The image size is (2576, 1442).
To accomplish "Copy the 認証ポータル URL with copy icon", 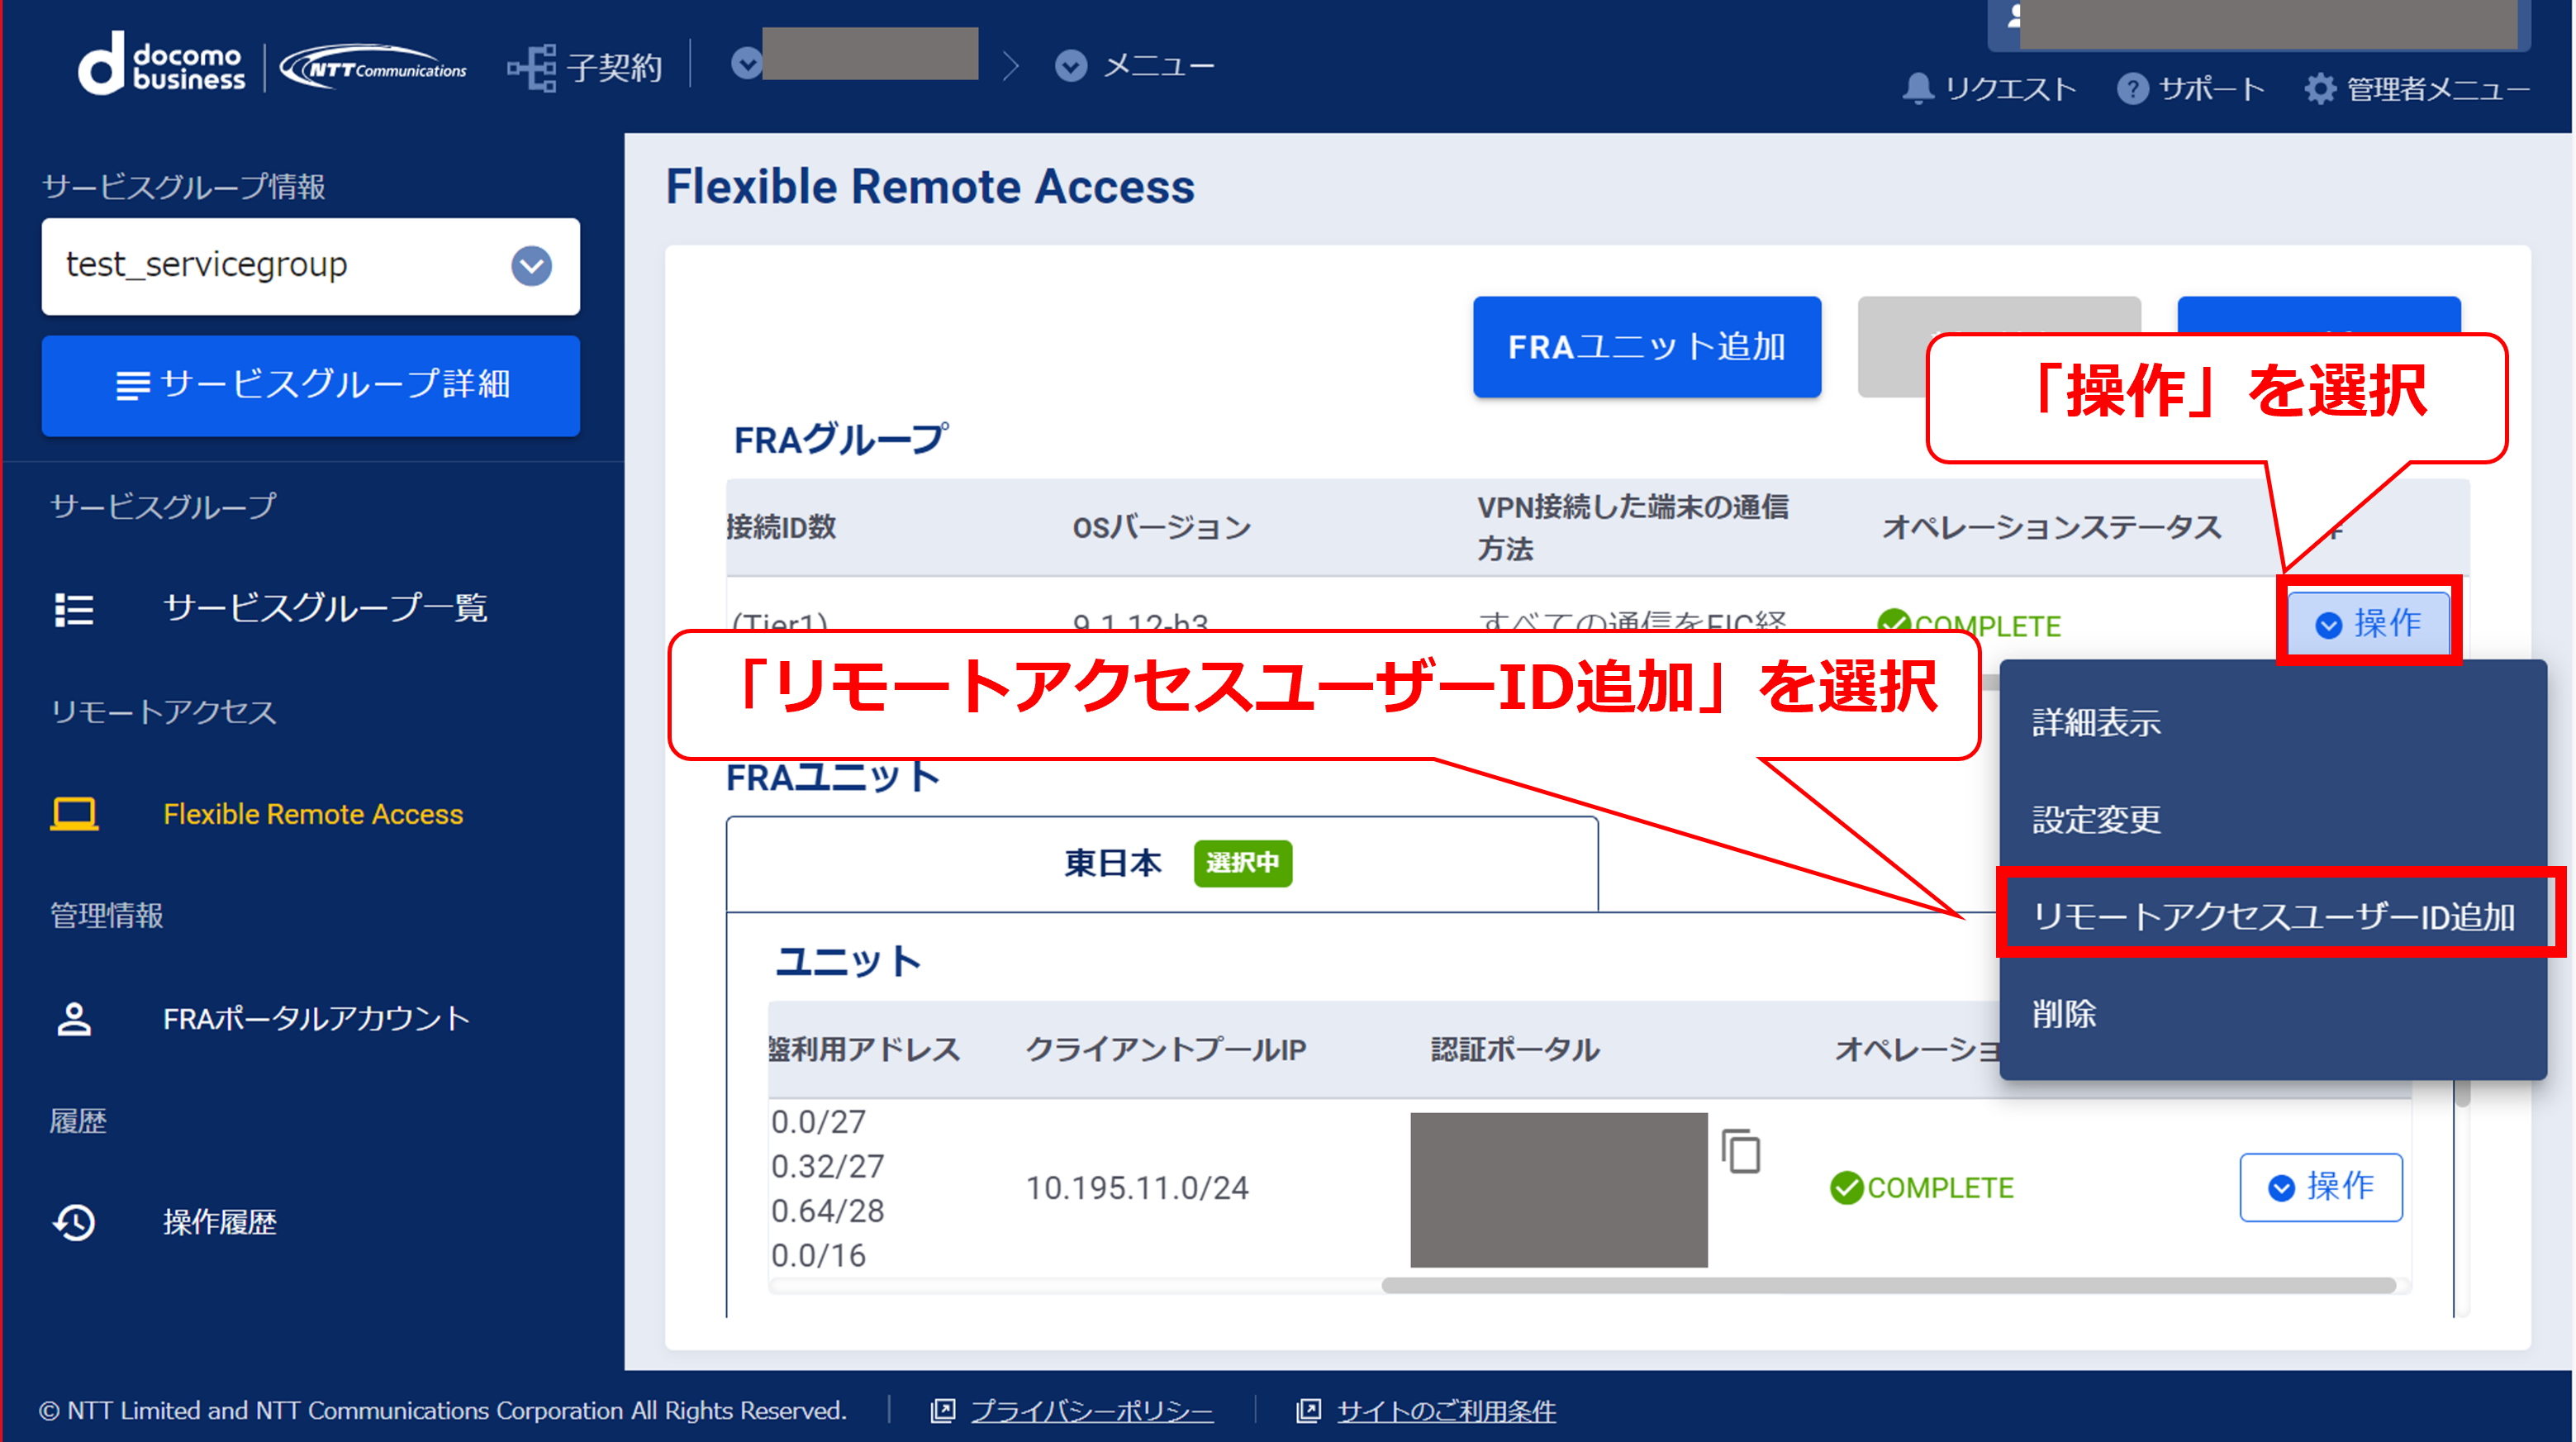I will 1741,1150.
